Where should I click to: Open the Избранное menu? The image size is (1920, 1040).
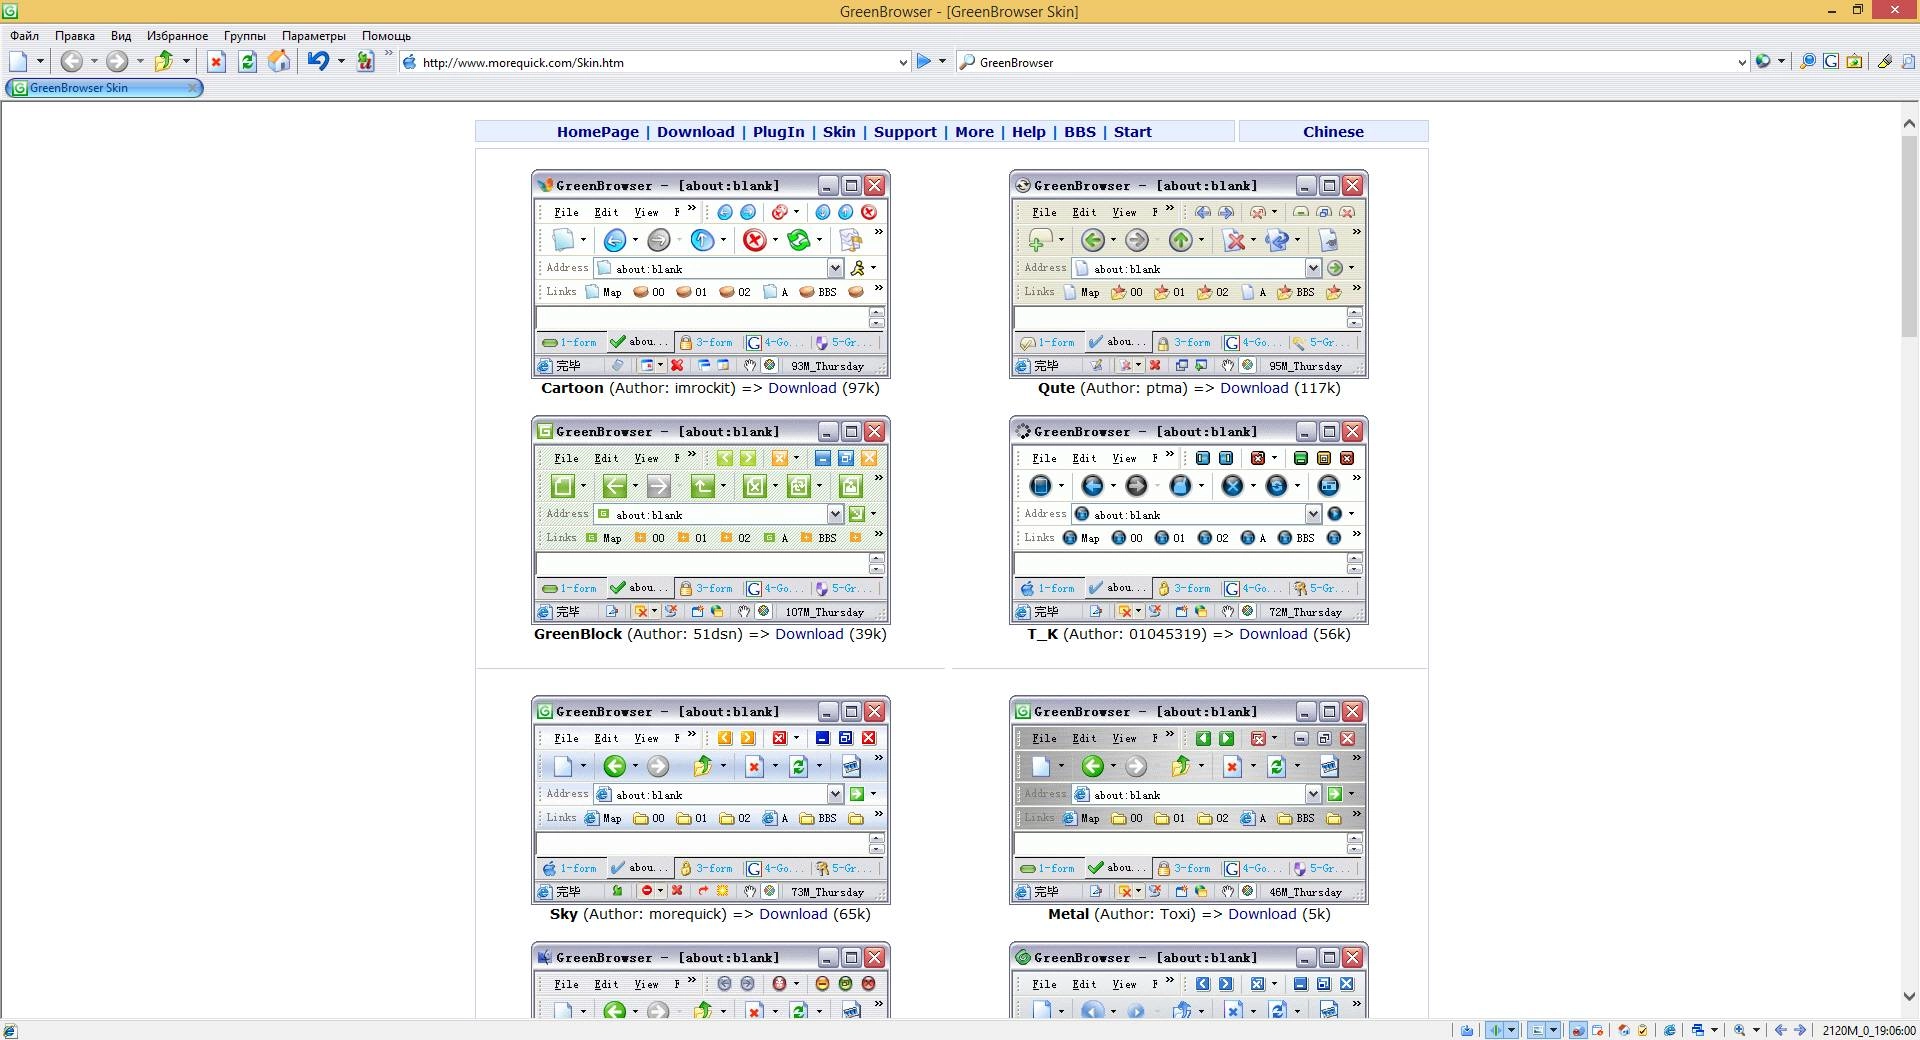click(177, 35)
